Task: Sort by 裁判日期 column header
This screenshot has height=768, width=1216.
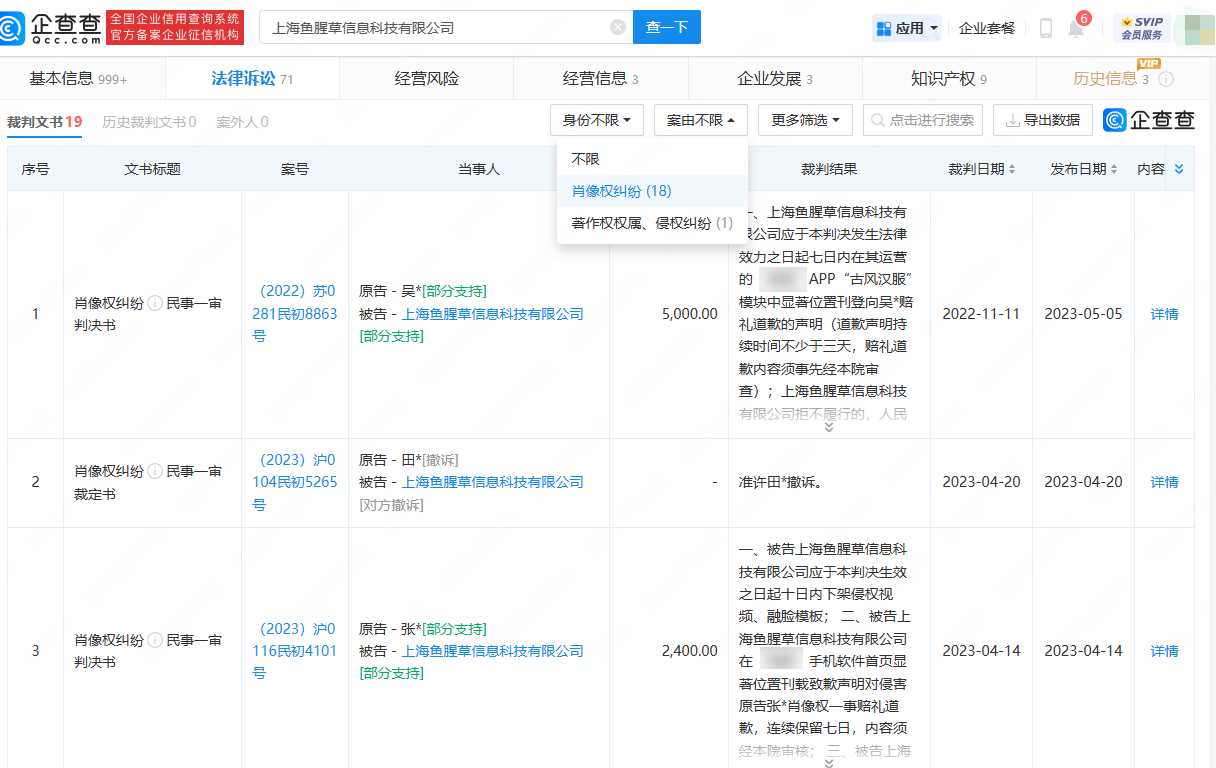Action: (981, 169)
